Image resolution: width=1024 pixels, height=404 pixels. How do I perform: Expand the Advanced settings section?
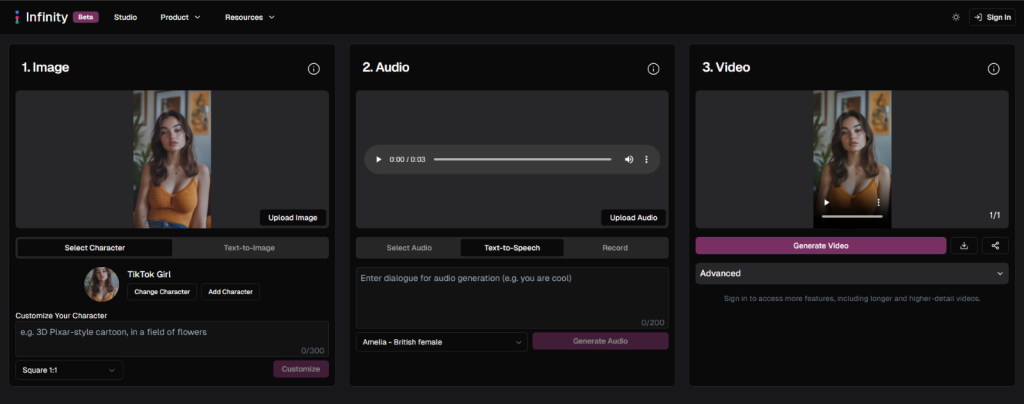click(x=852, y=273)
